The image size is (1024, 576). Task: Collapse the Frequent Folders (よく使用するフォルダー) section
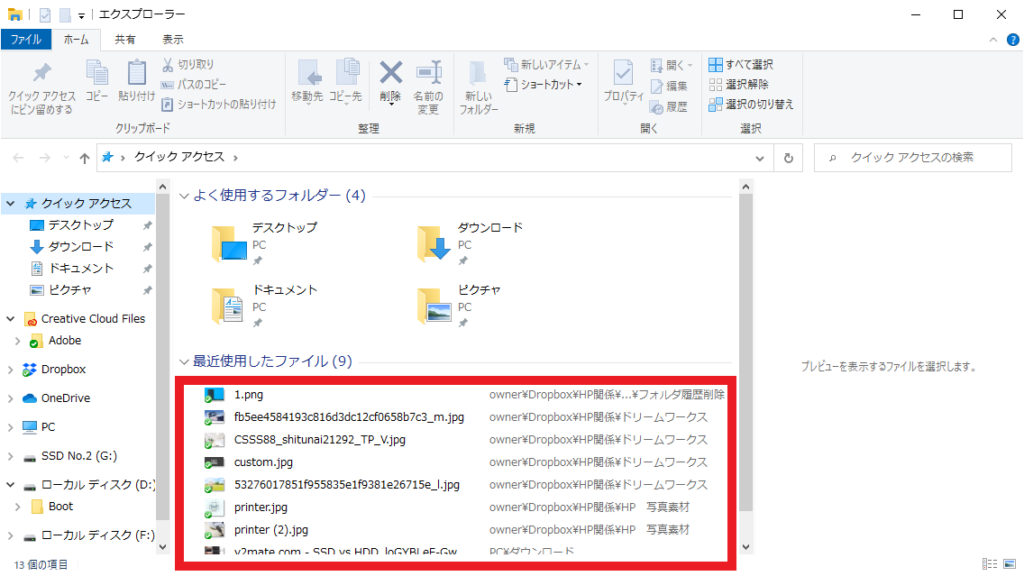[x=184, y=195]
